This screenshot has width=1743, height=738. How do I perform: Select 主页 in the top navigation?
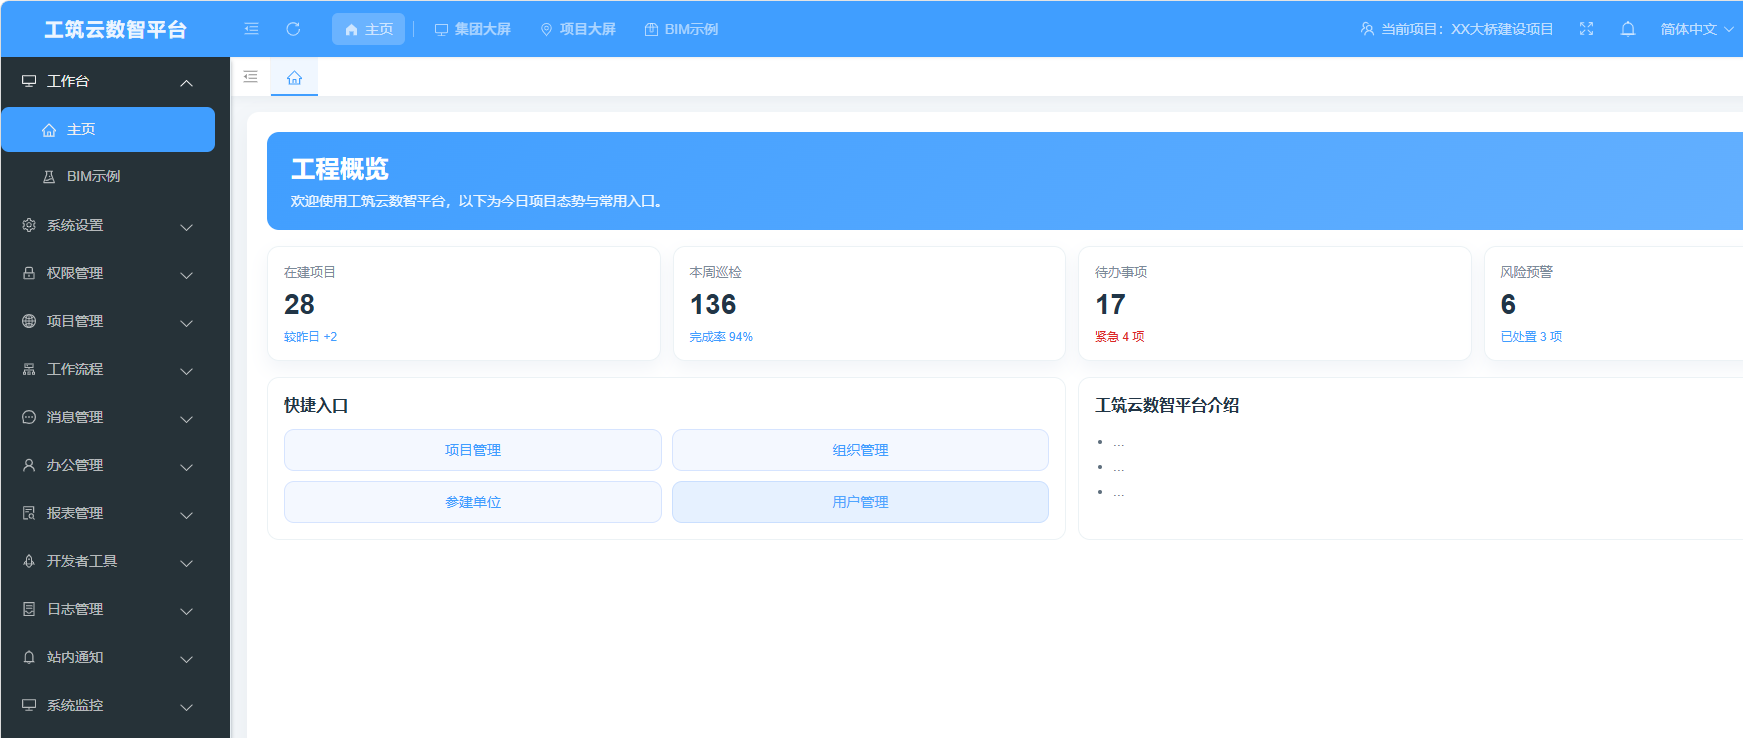(368, 29)
